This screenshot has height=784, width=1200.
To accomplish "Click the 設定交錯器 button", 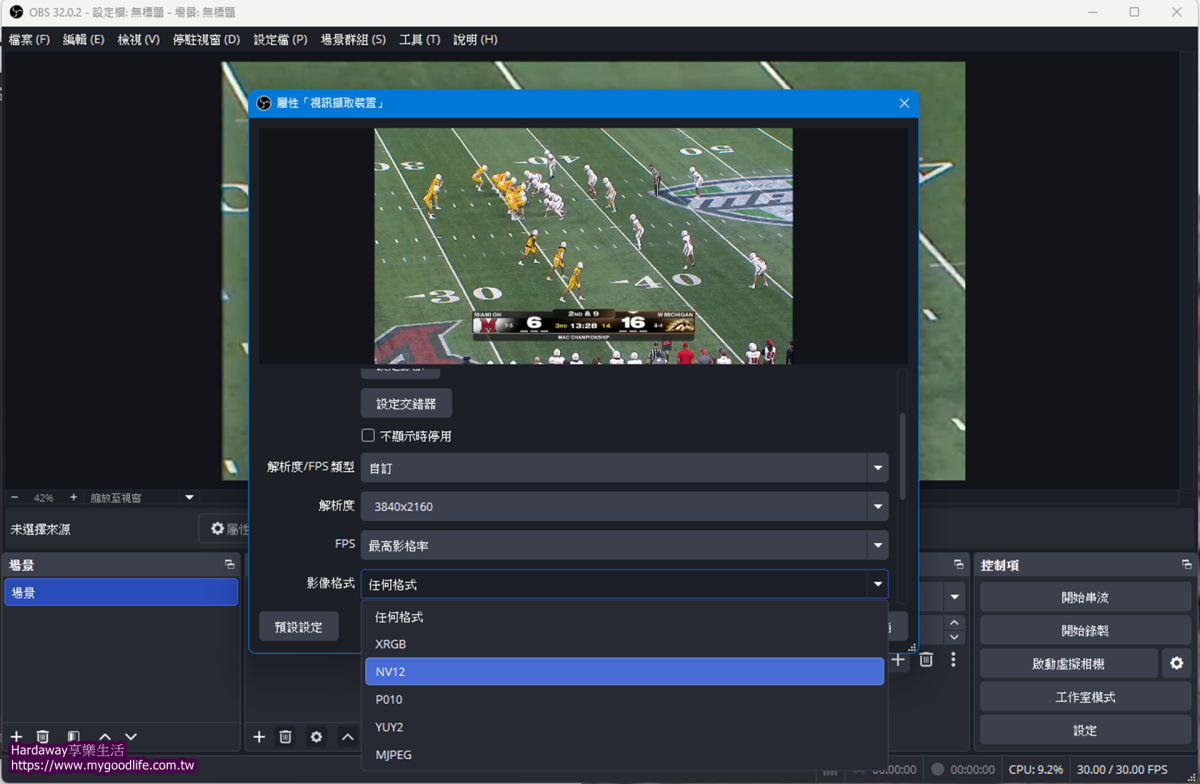I will (406, 404).
